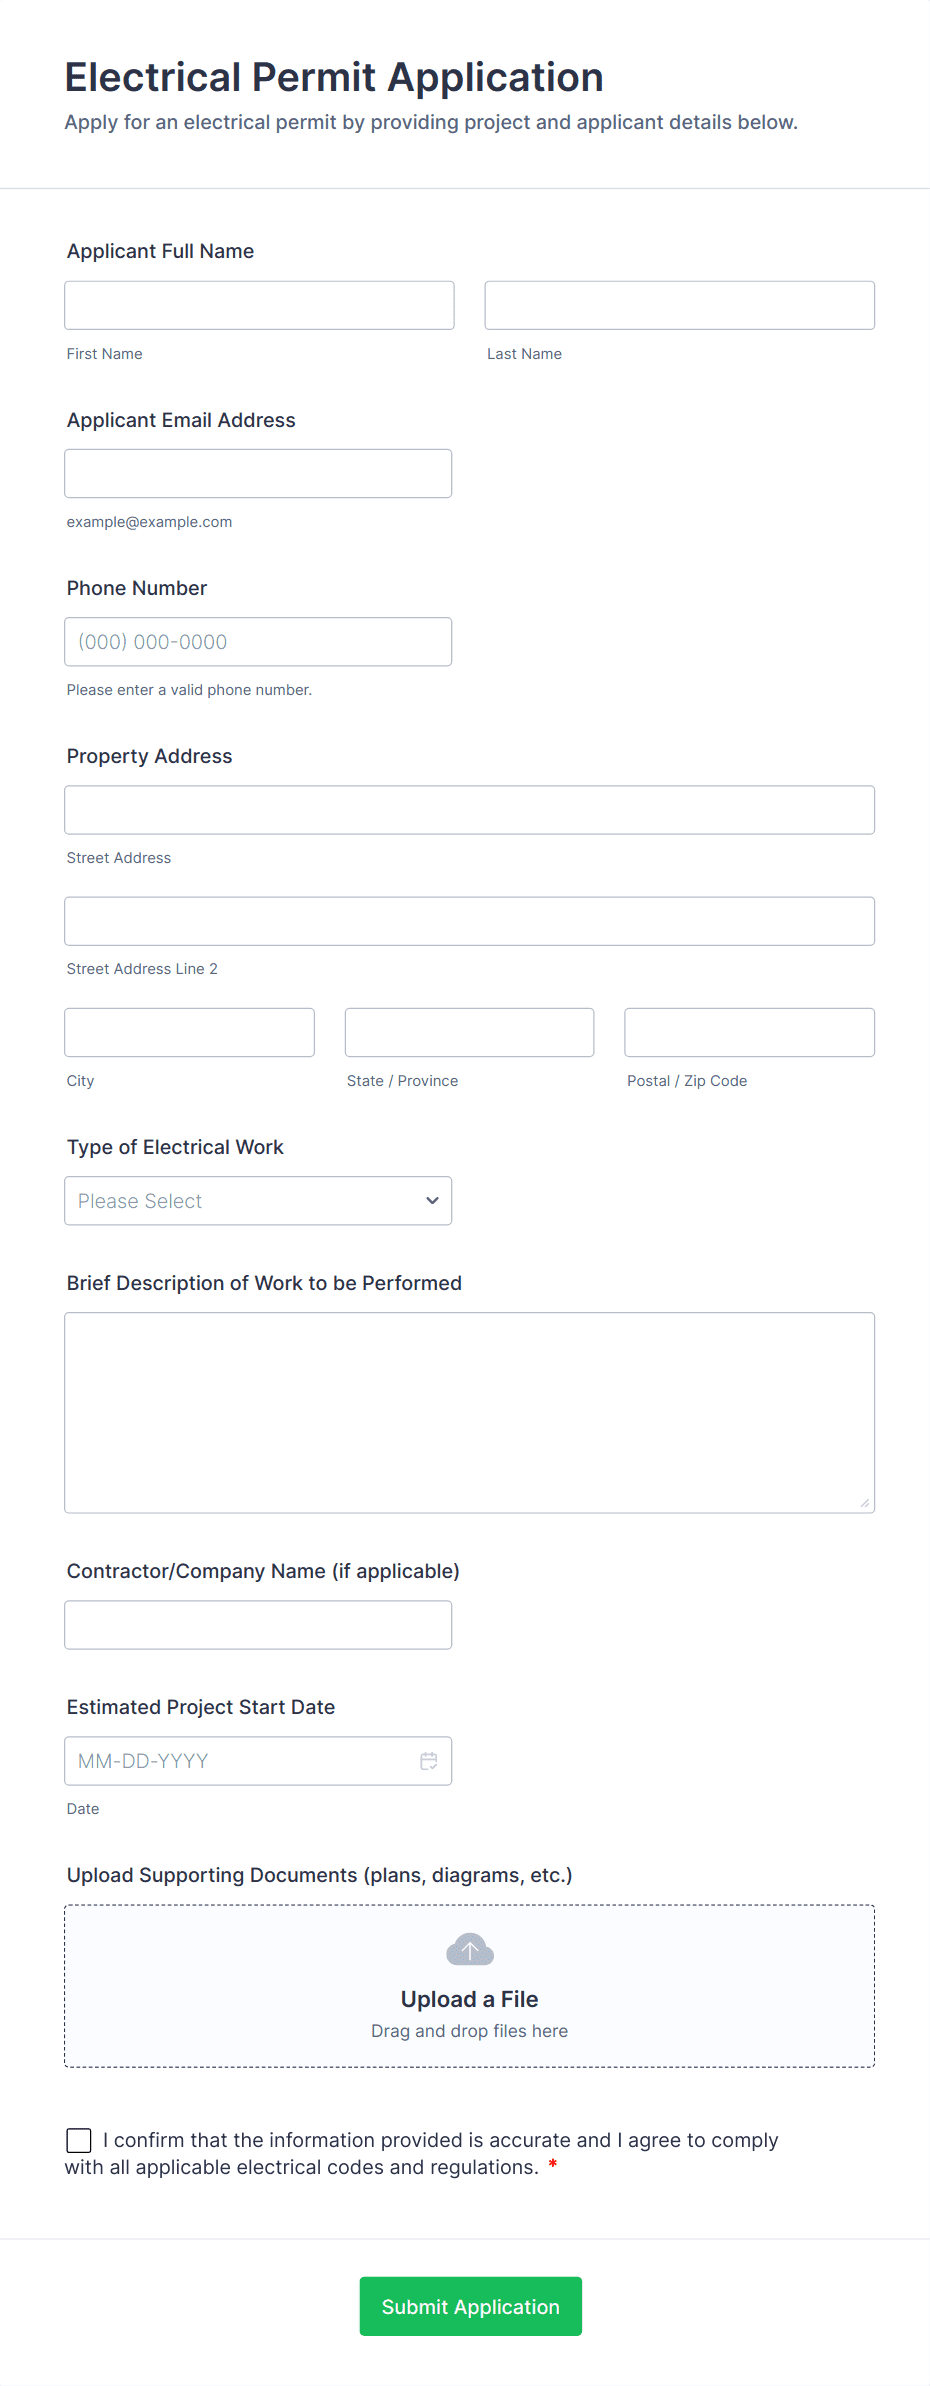930x2386 pixels.
Task: Click the Street Address Line 2 field
Action: (x=469, y=921)
